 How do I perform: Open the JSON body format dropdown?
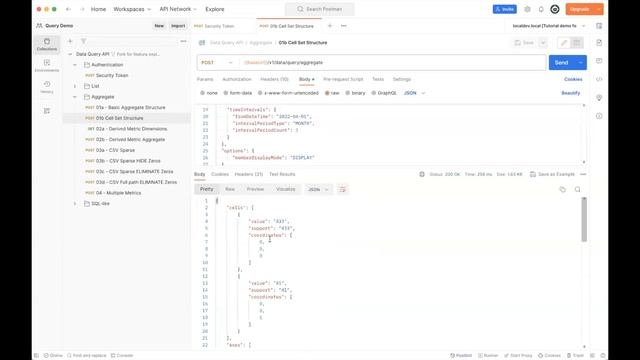[414, 93]
